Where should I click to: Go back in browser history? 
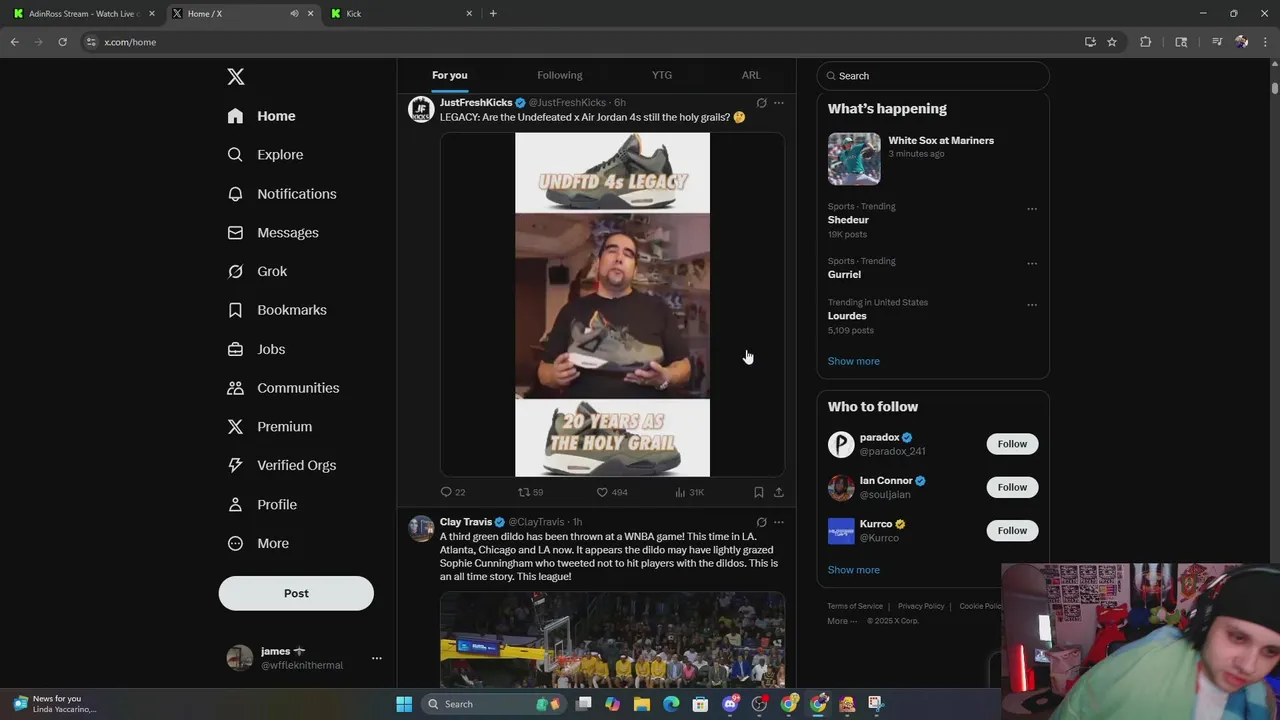tap(15, 42)
